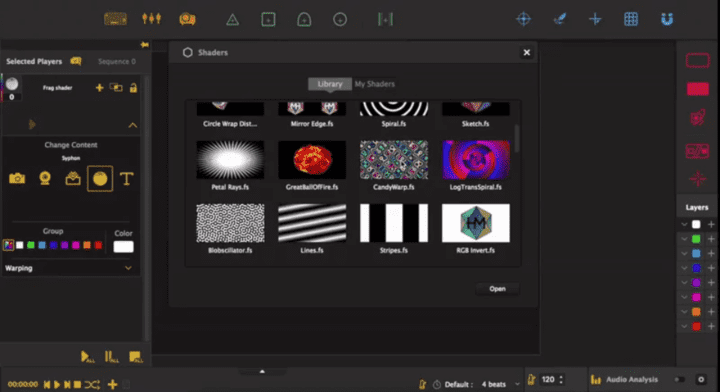
Task: Switch to the My Shaders tab
Action: coord(375,84)
